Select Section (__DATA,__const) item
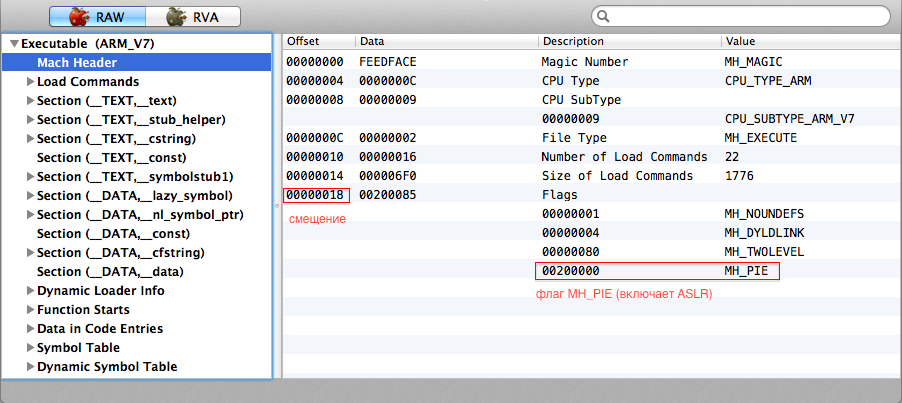 [113, 233]
